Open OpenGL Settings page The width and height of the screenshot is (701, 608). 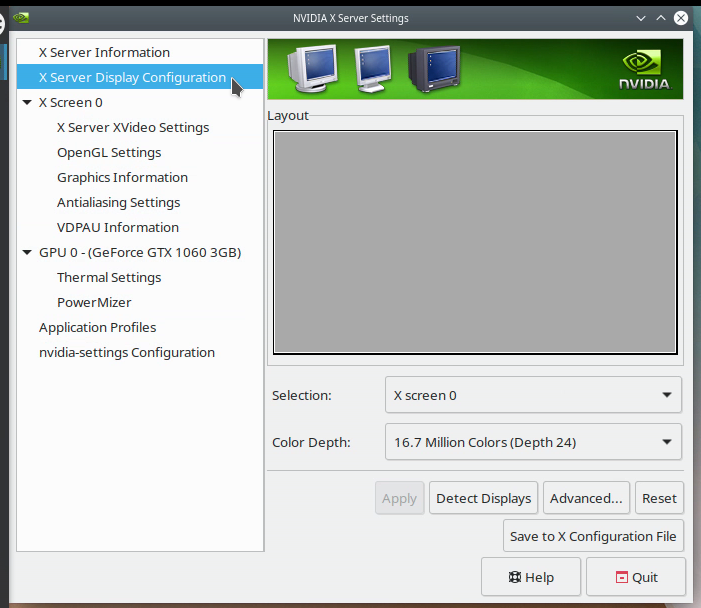click(x=140, y=152)
